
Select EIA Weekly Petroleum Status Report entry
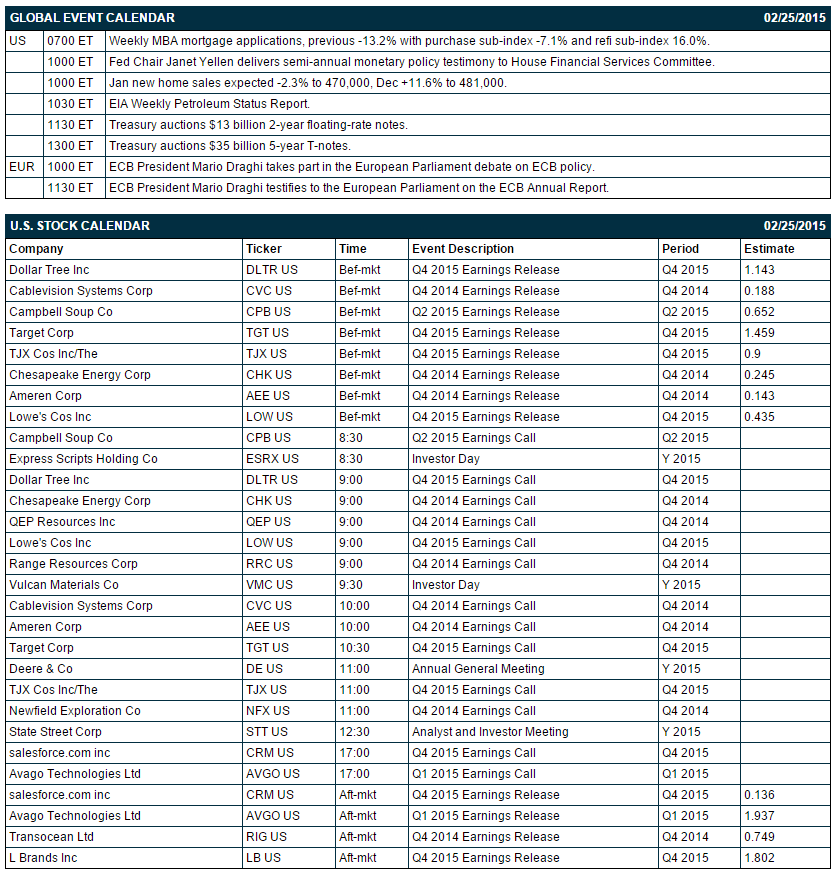(x=209, y=104)
